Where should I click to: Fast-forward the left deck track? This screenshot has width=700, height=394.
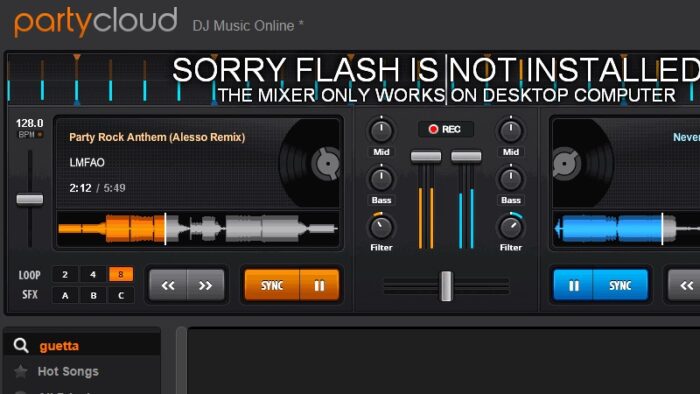click(205, 286)
